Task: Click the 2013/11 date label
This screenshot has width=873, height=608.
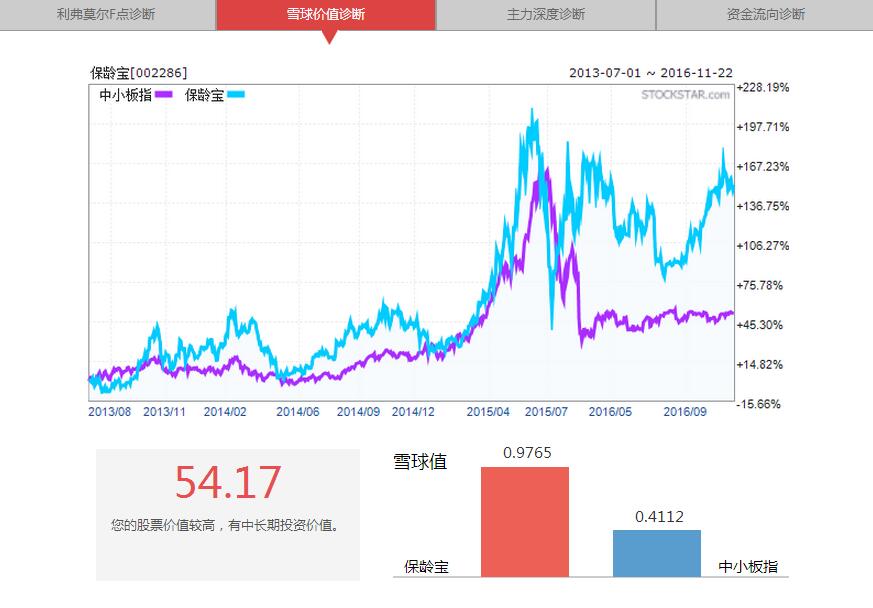Action: click(164, 412)
